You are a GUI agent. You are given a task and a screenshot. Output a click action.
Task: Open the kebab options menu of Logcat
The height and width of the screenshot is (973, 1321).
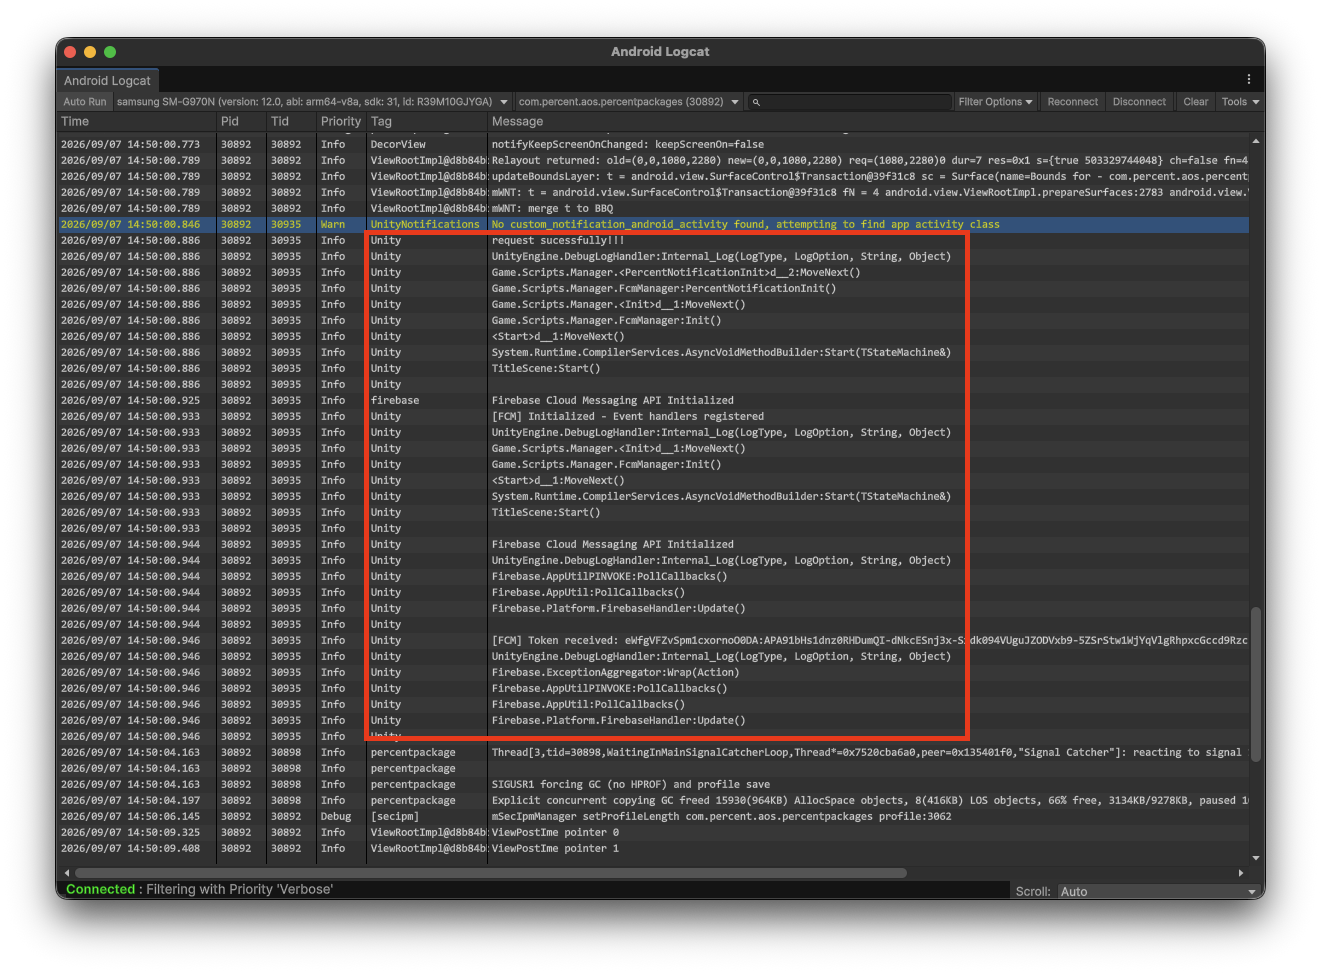coord(1248,79)
